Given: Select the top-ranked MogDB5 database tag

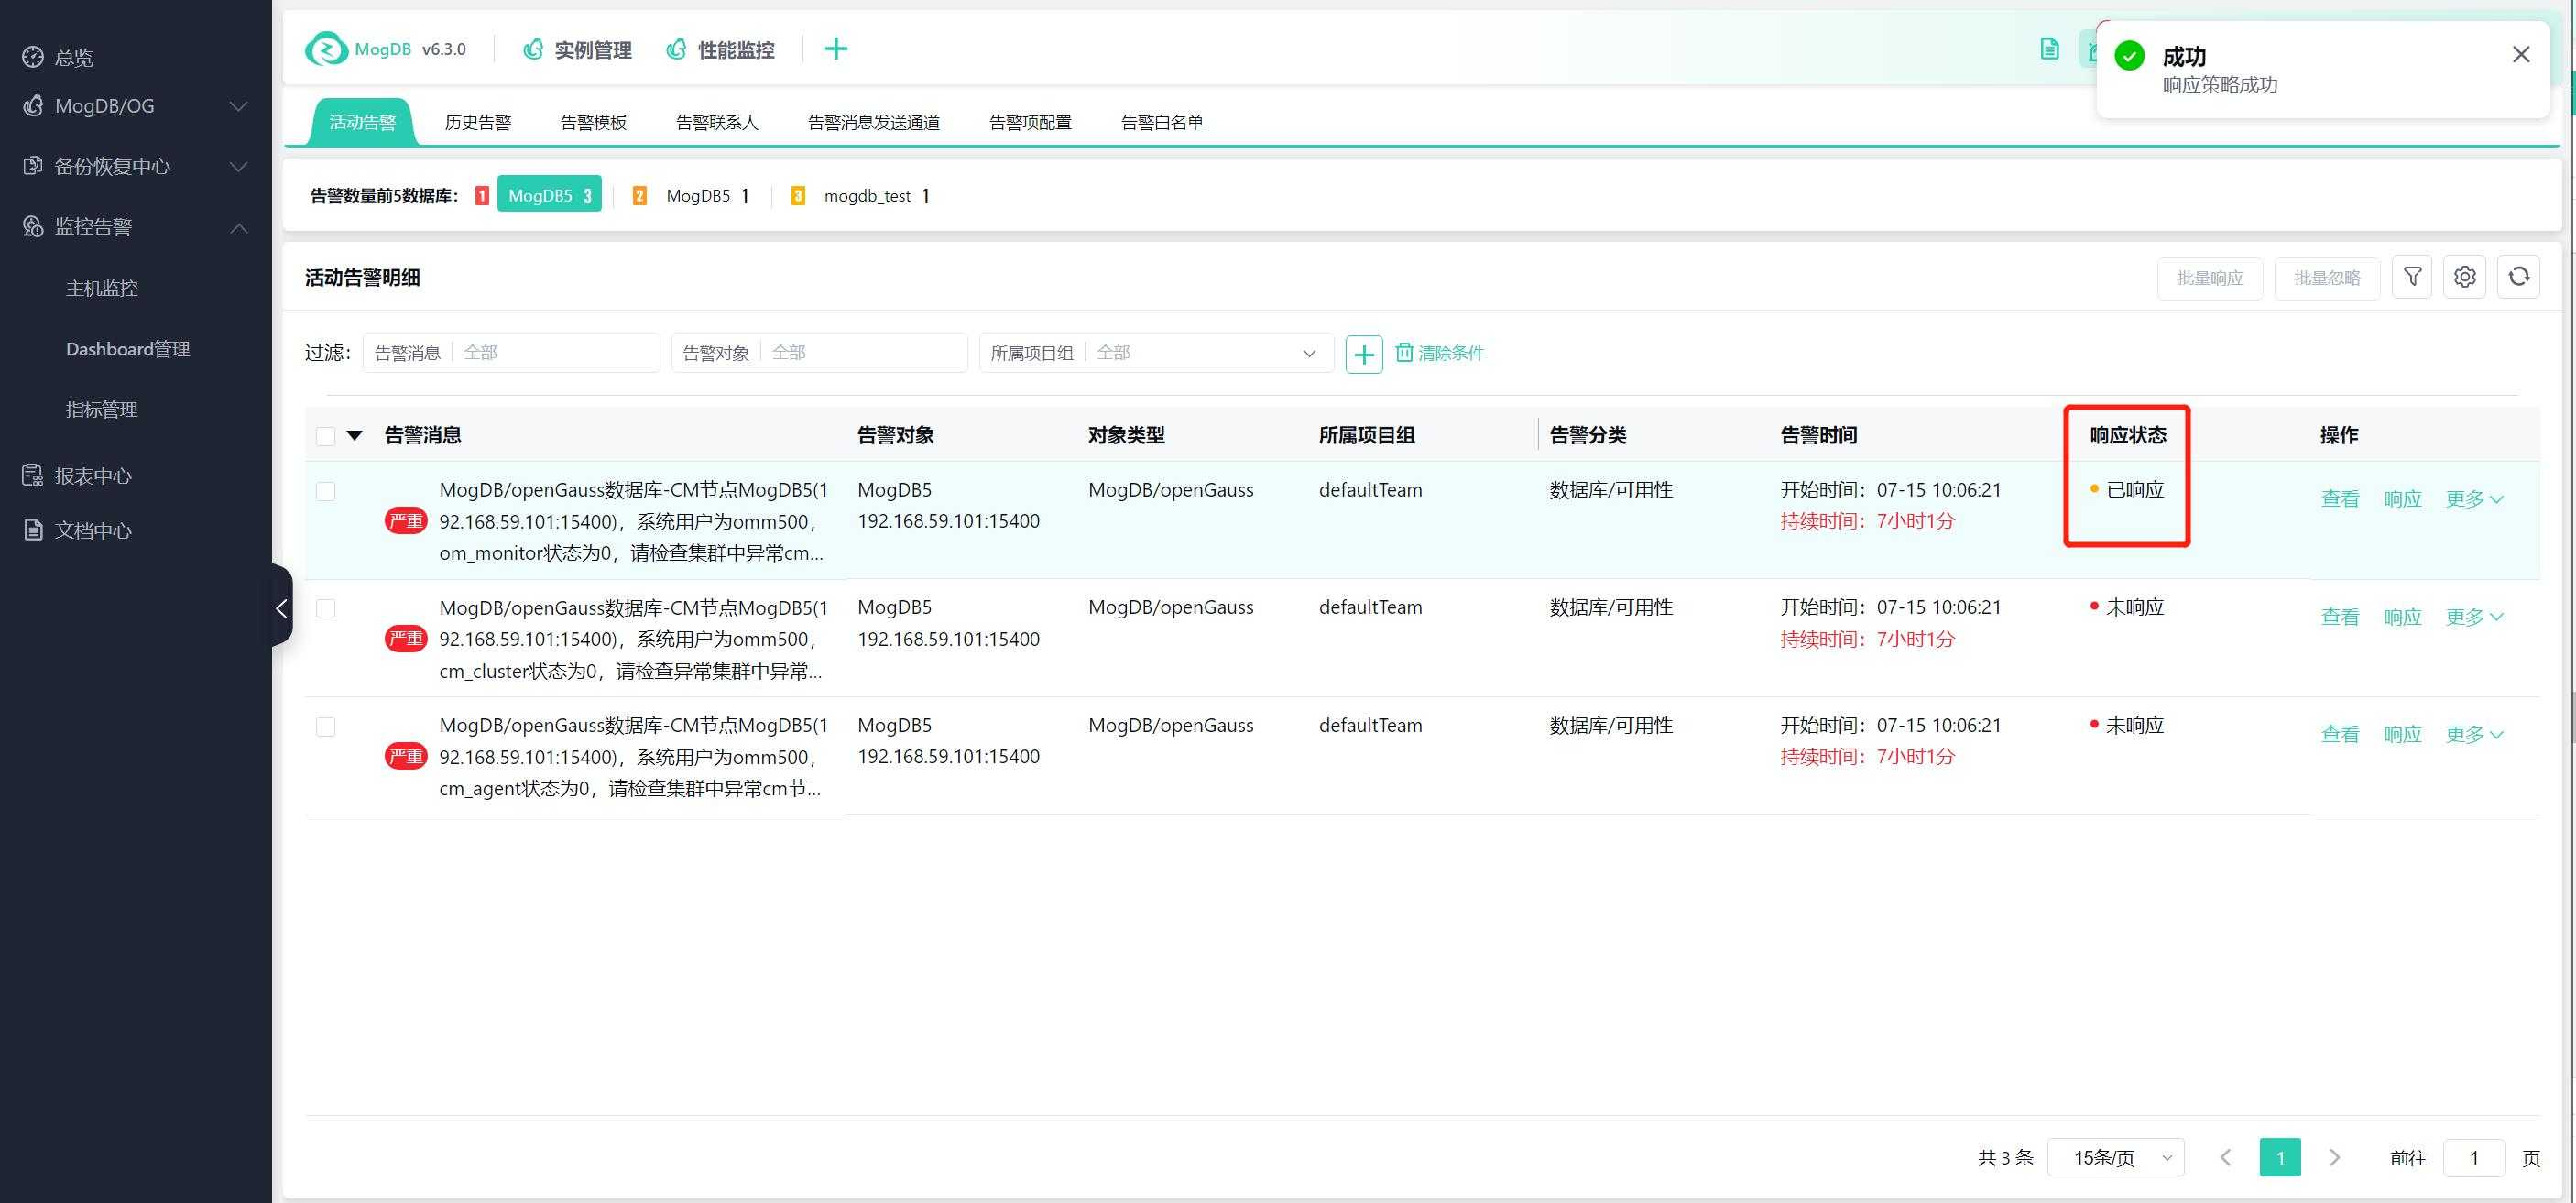Looking at the screenshot, I should 549,196.
